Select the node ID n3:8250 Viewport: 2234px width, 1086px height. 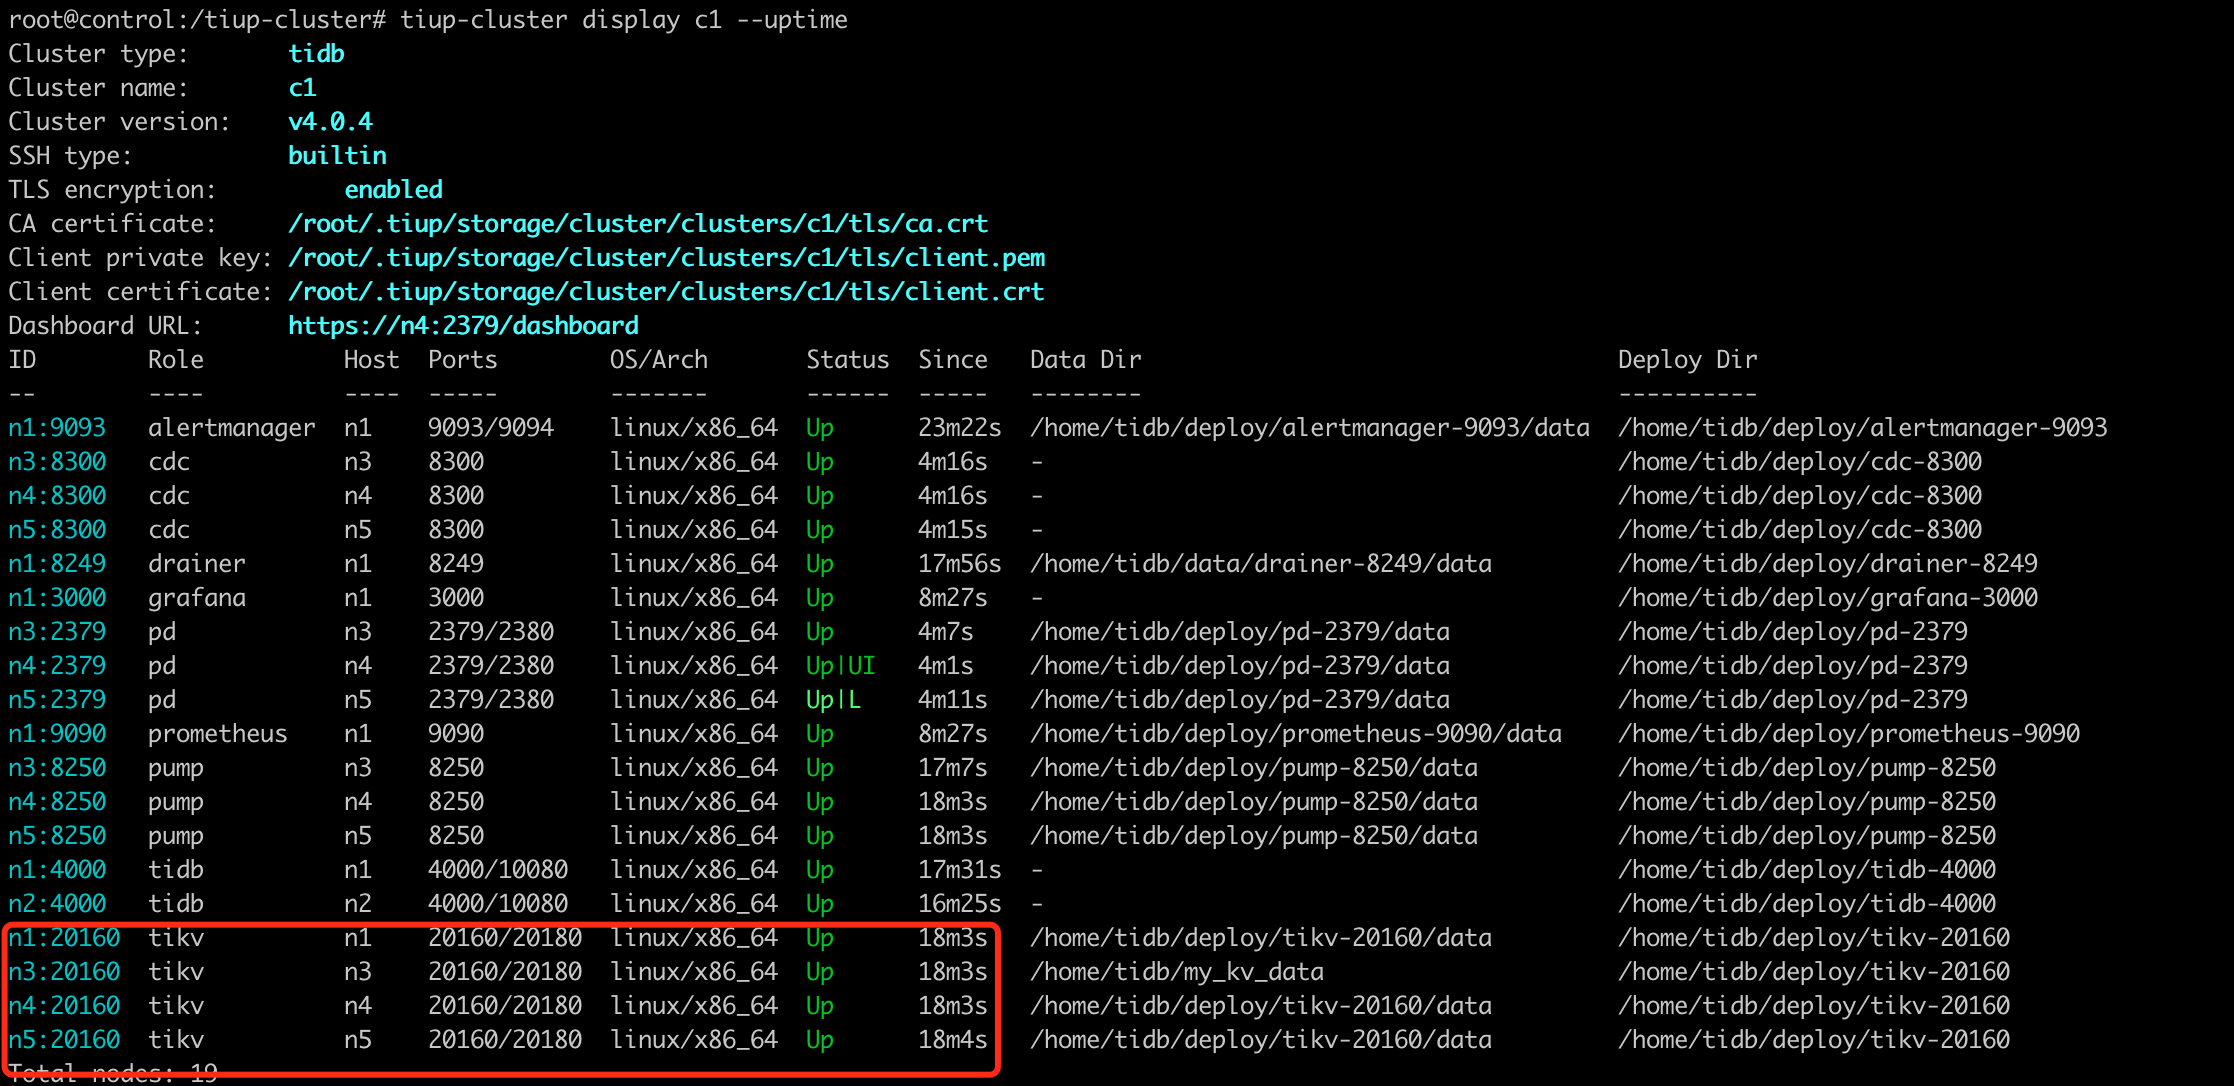[57, 768]
